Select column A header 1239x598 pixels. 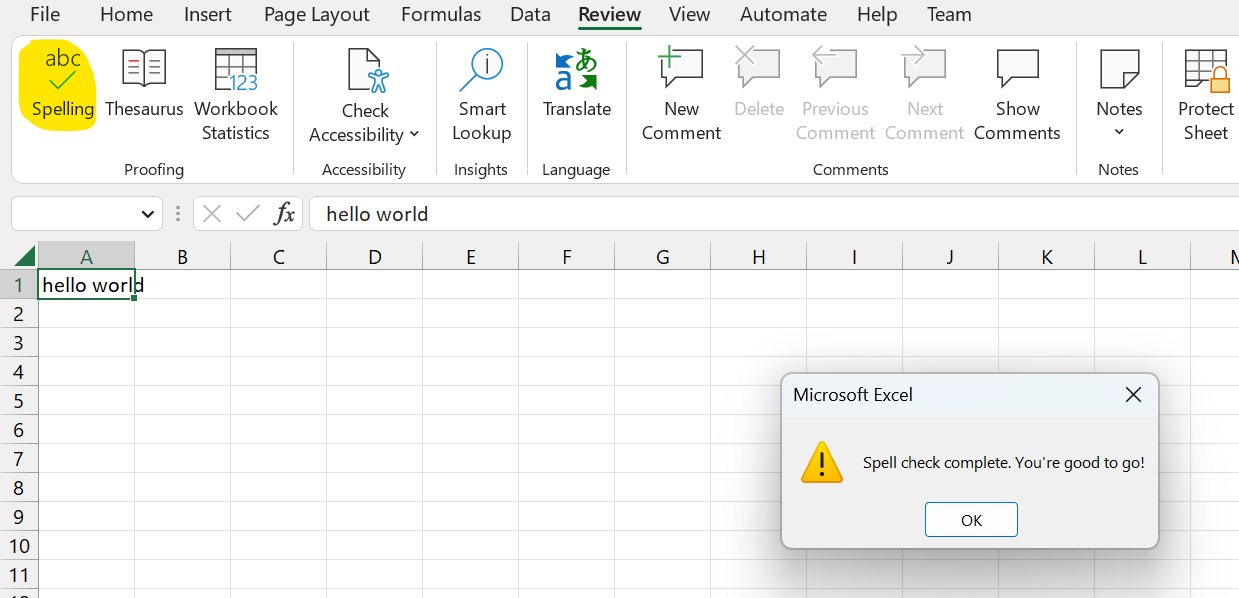tap(86, 257)
